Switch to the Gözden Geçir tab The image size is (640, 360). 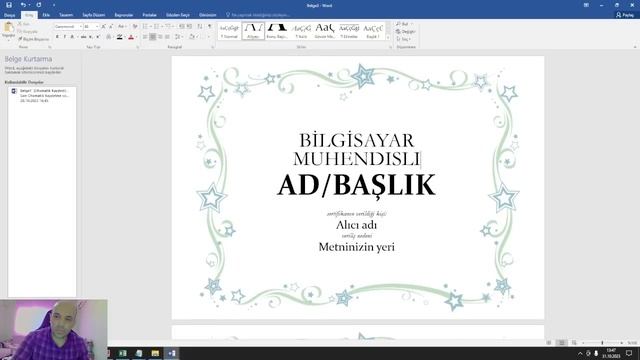pos(178,15)
